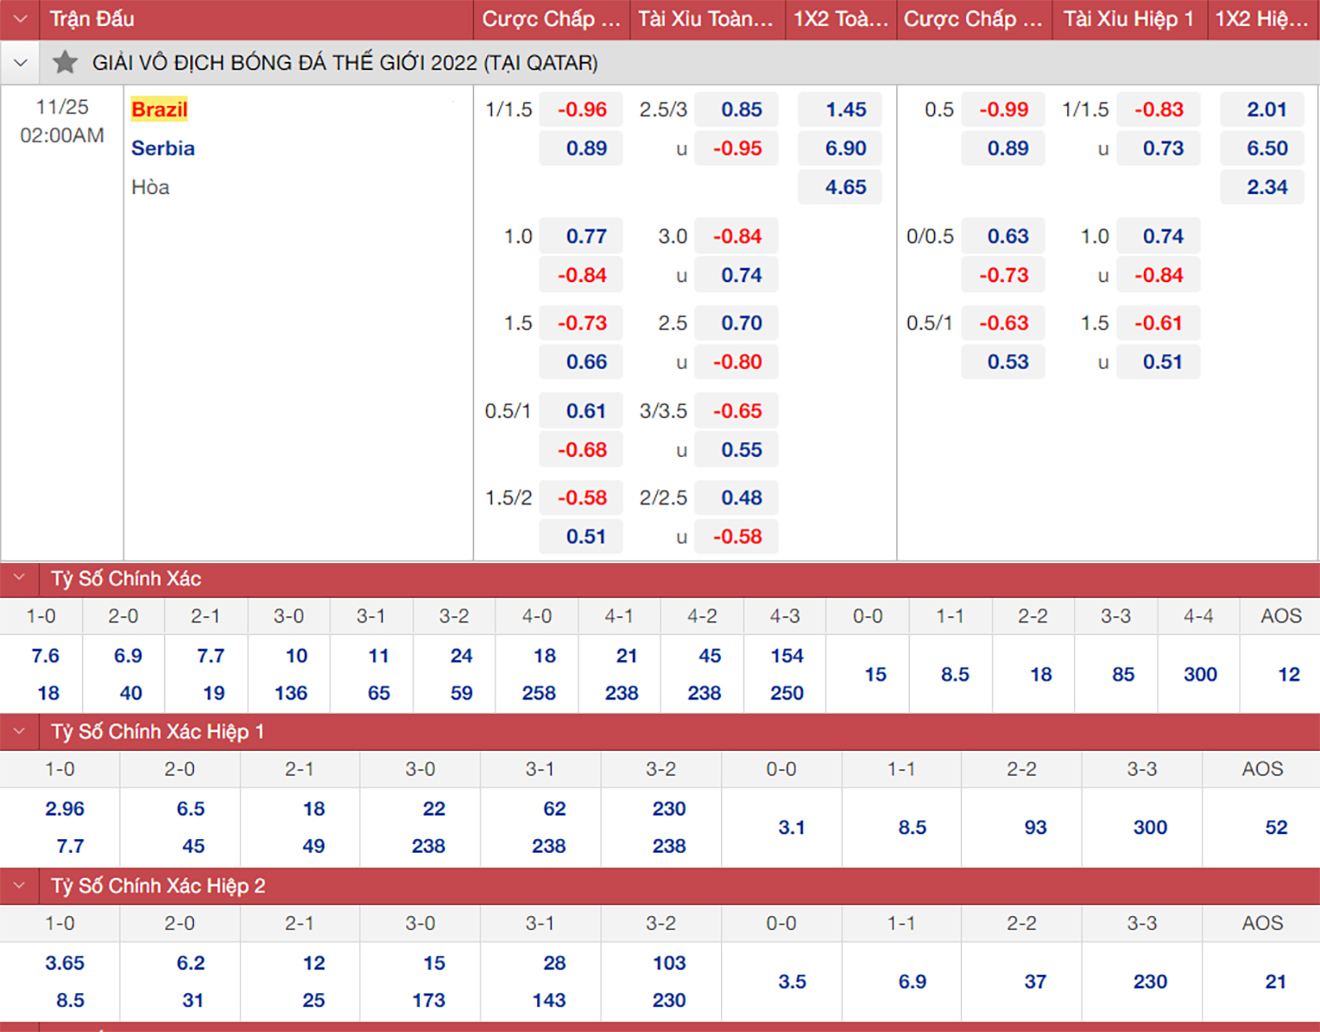Pick full-time correct score 2-0 odds 6.9

point(127,656)
